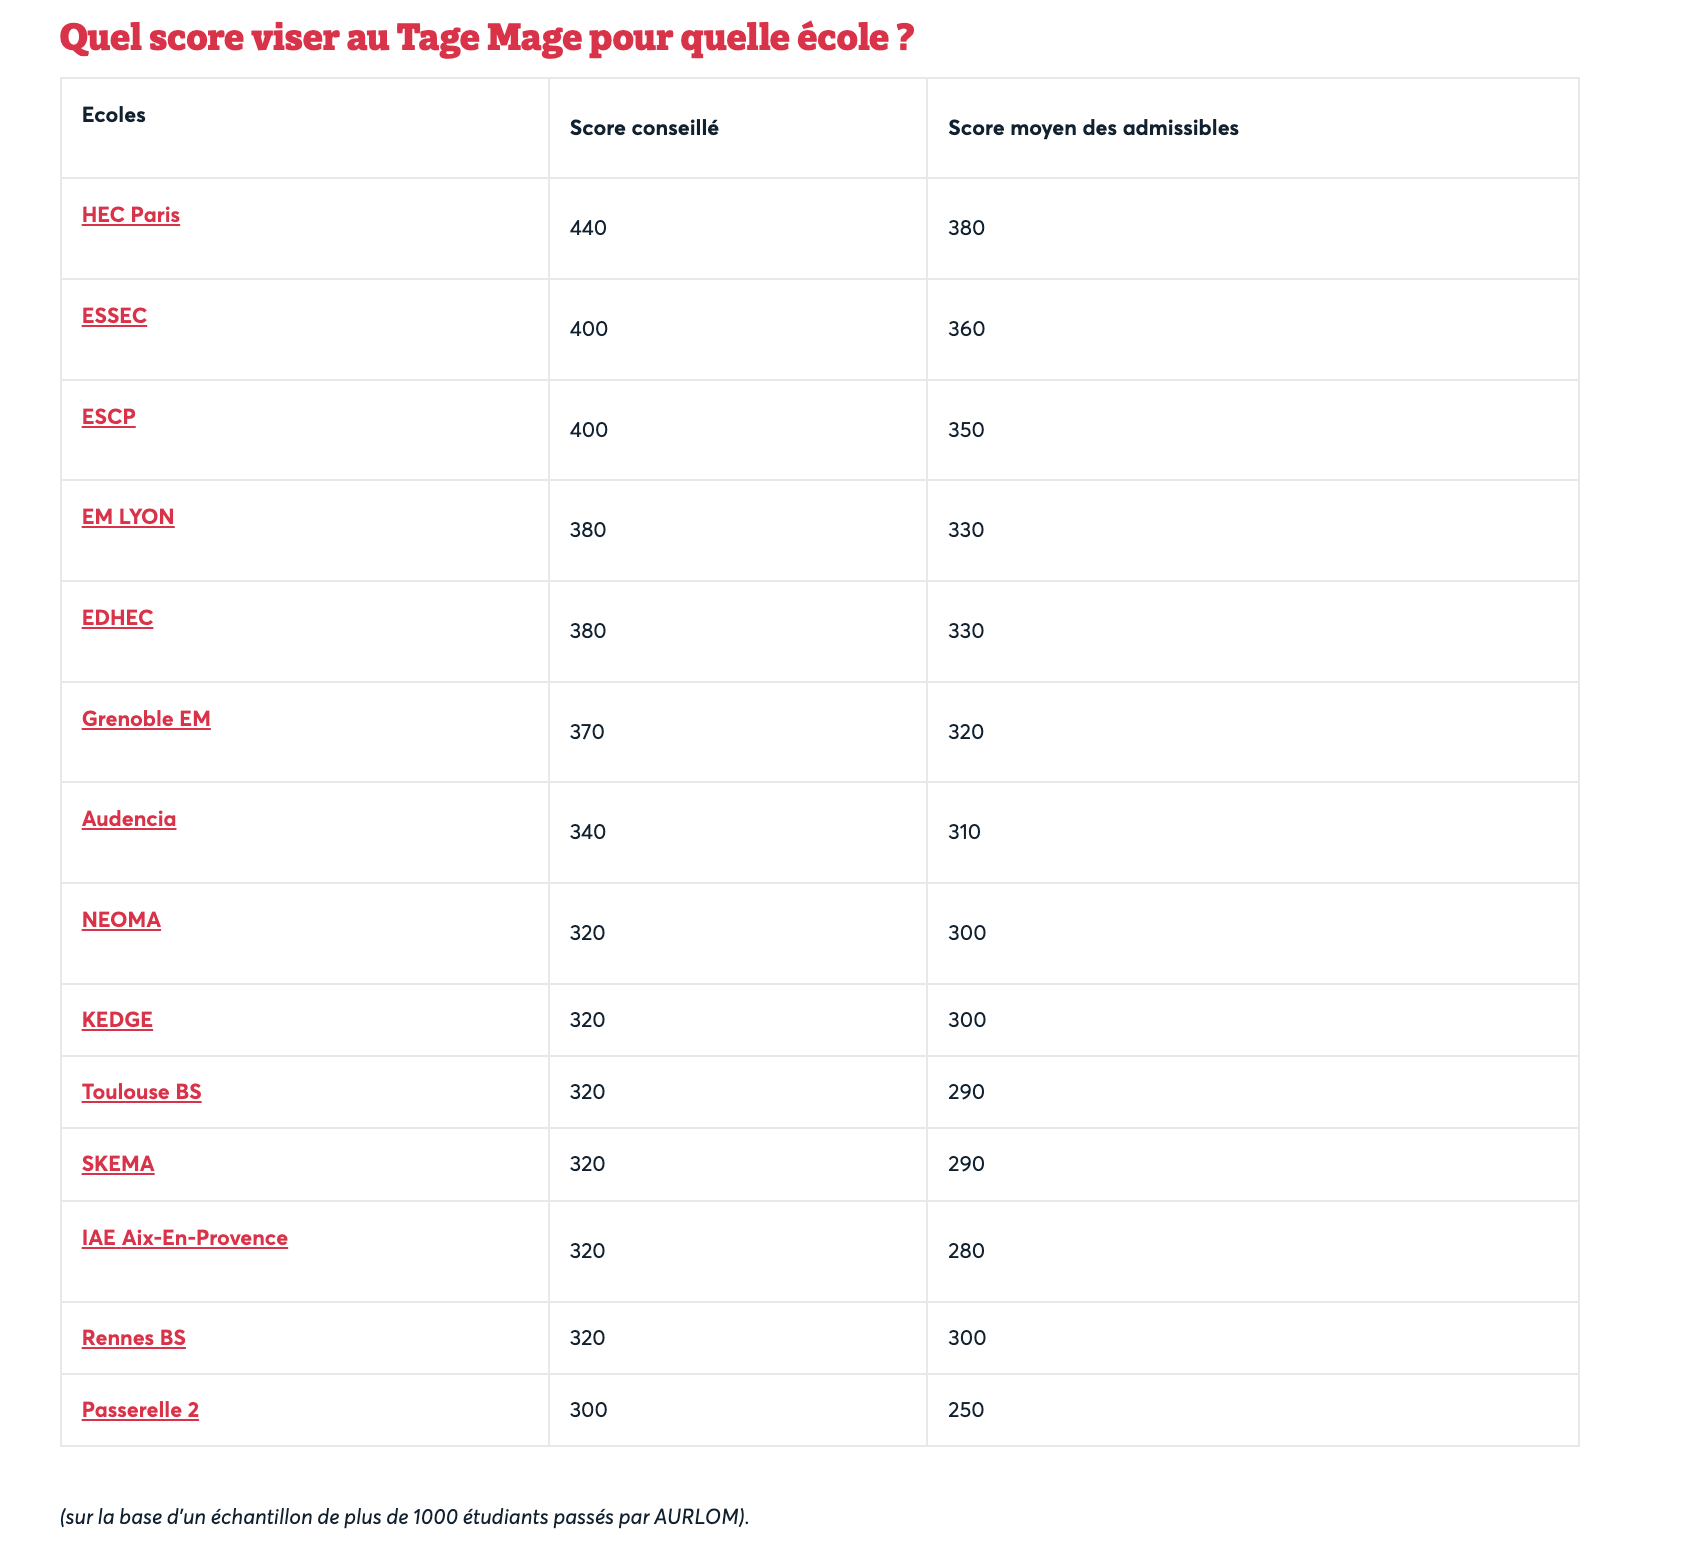Open the Toulouse BS link
1682x1554 pixels.
pos(141,1092)
